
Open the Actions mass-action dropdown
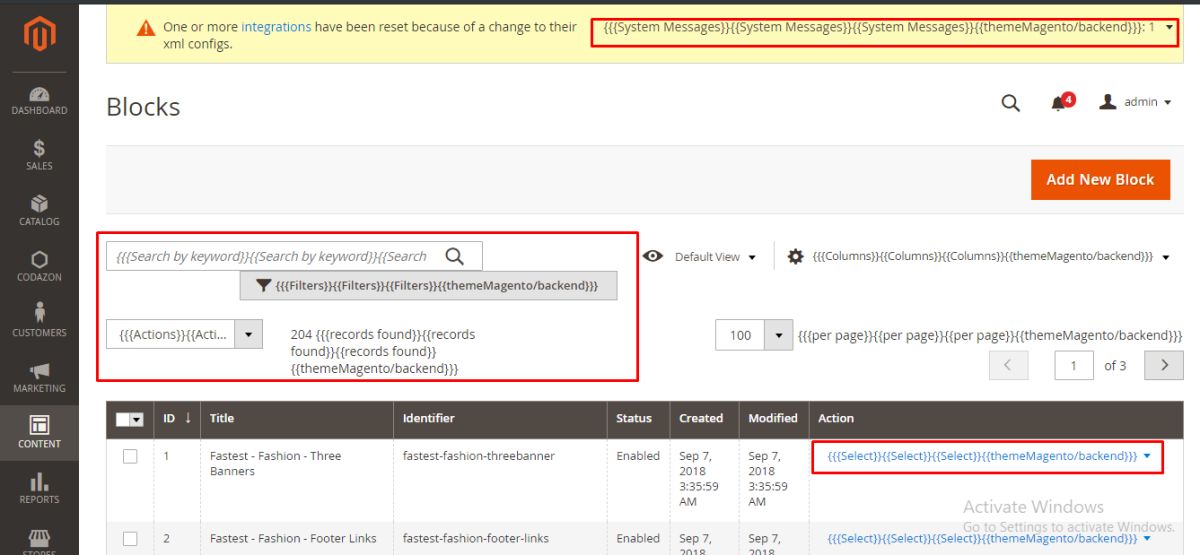(x=185, y=334)
